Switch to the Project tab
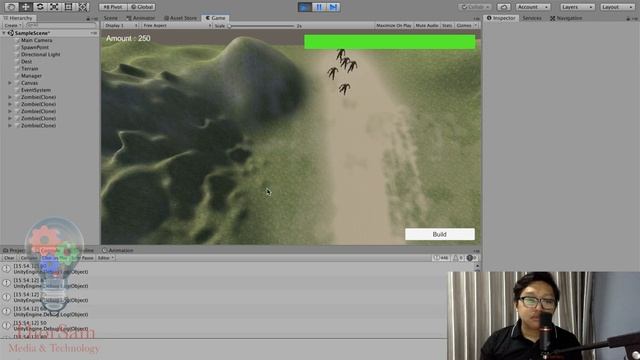 pos(14,250)
